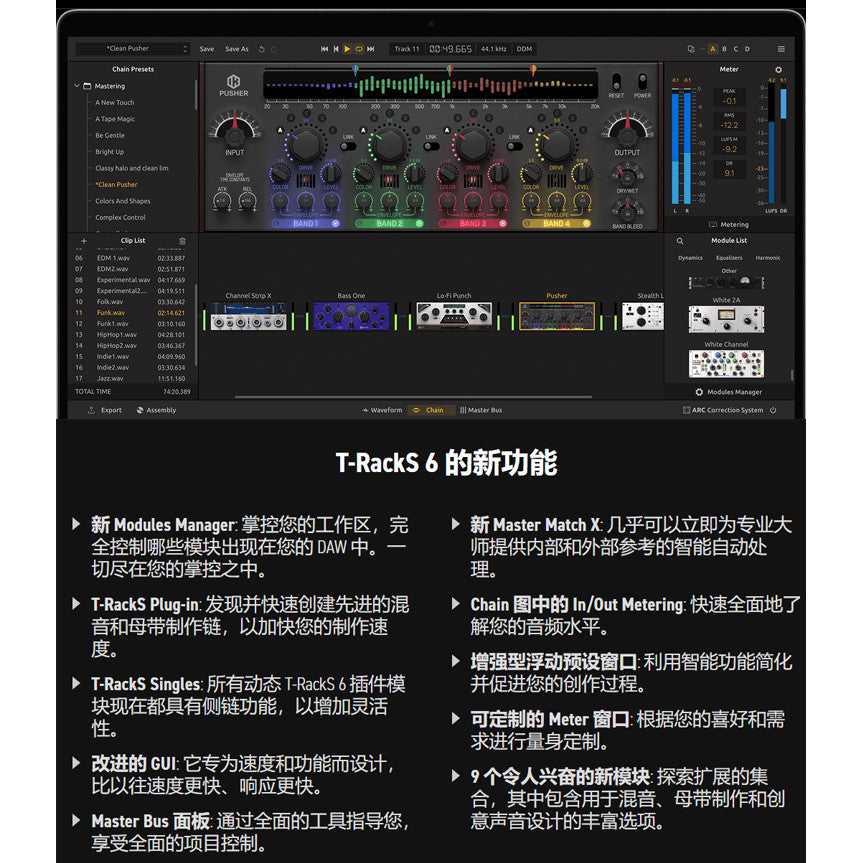The image size is (863, 863).
Task: Click the Mastering folder icon
Action: point(87,86)
